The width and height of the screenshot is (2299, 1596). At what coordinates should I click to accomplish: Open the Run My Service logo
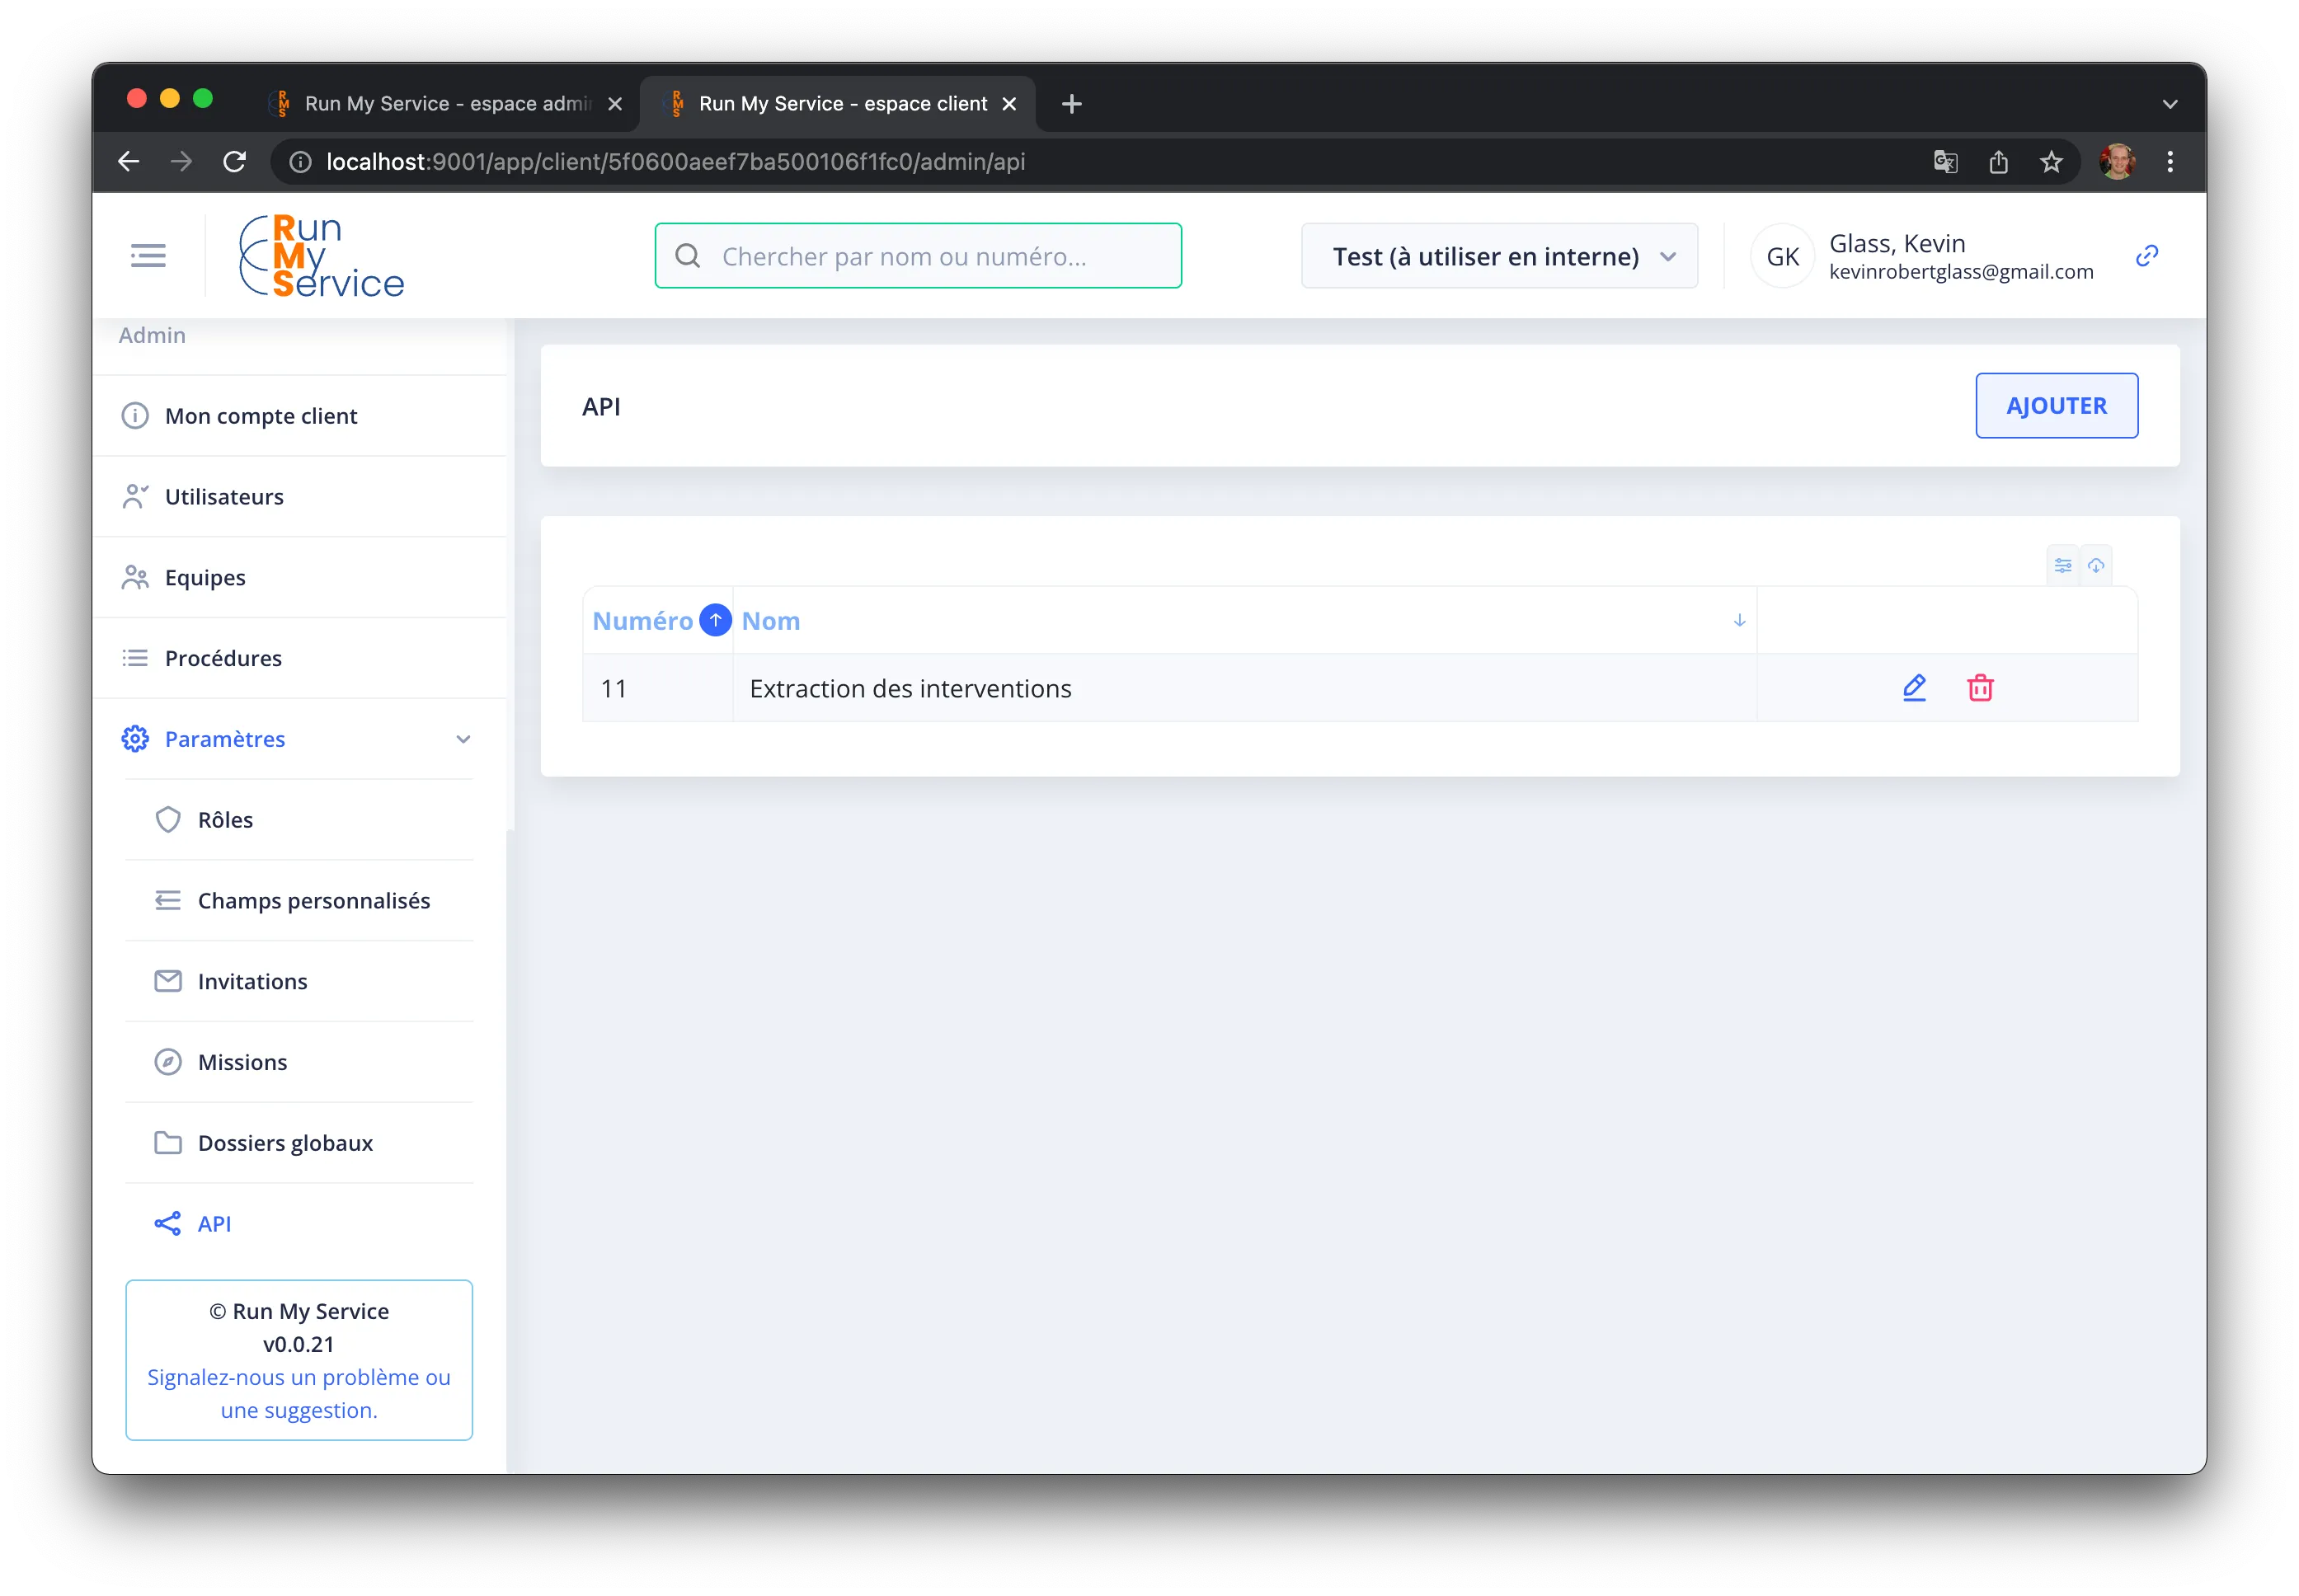tap(321, 256)
